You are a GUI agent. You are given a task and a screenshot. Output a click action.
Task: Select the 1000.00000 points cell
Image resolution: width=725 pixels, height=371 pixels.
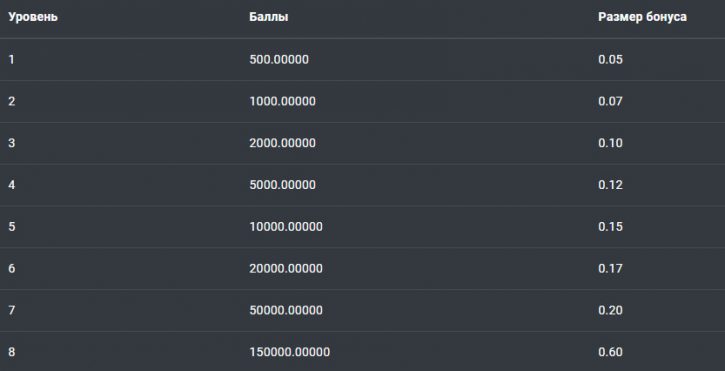pos(283,101)
